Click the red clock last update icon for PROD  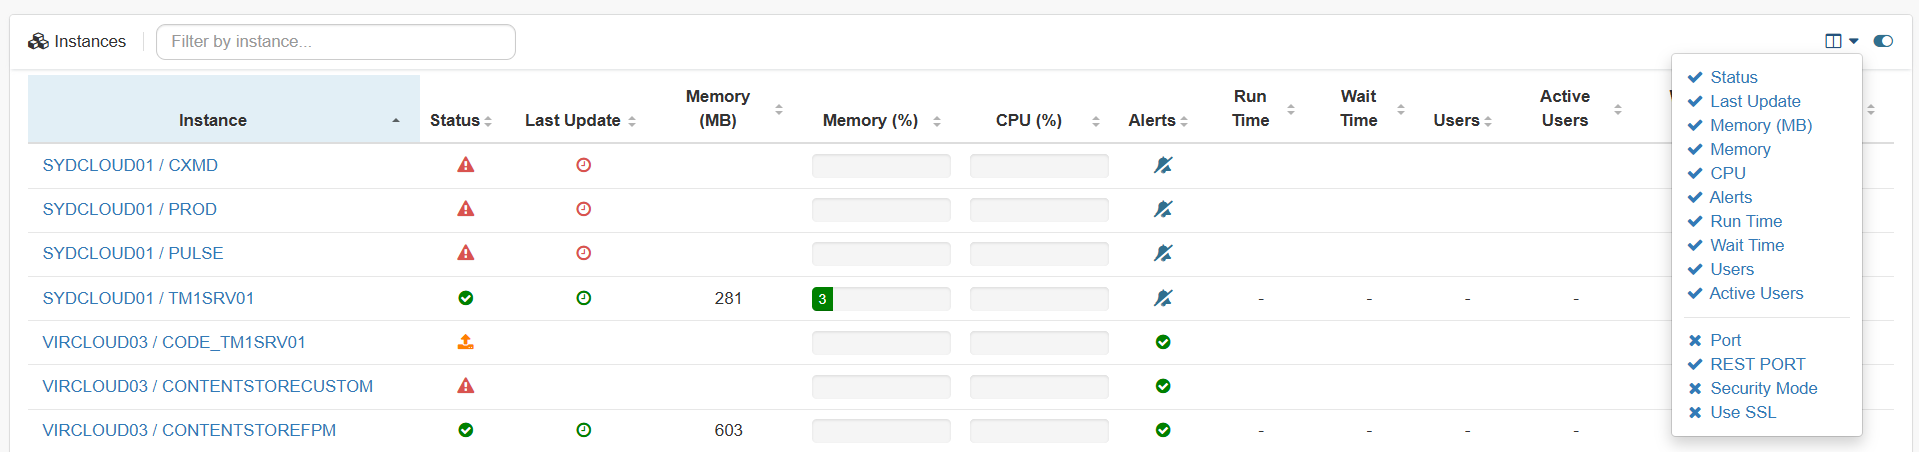click(x=584, y=209)
